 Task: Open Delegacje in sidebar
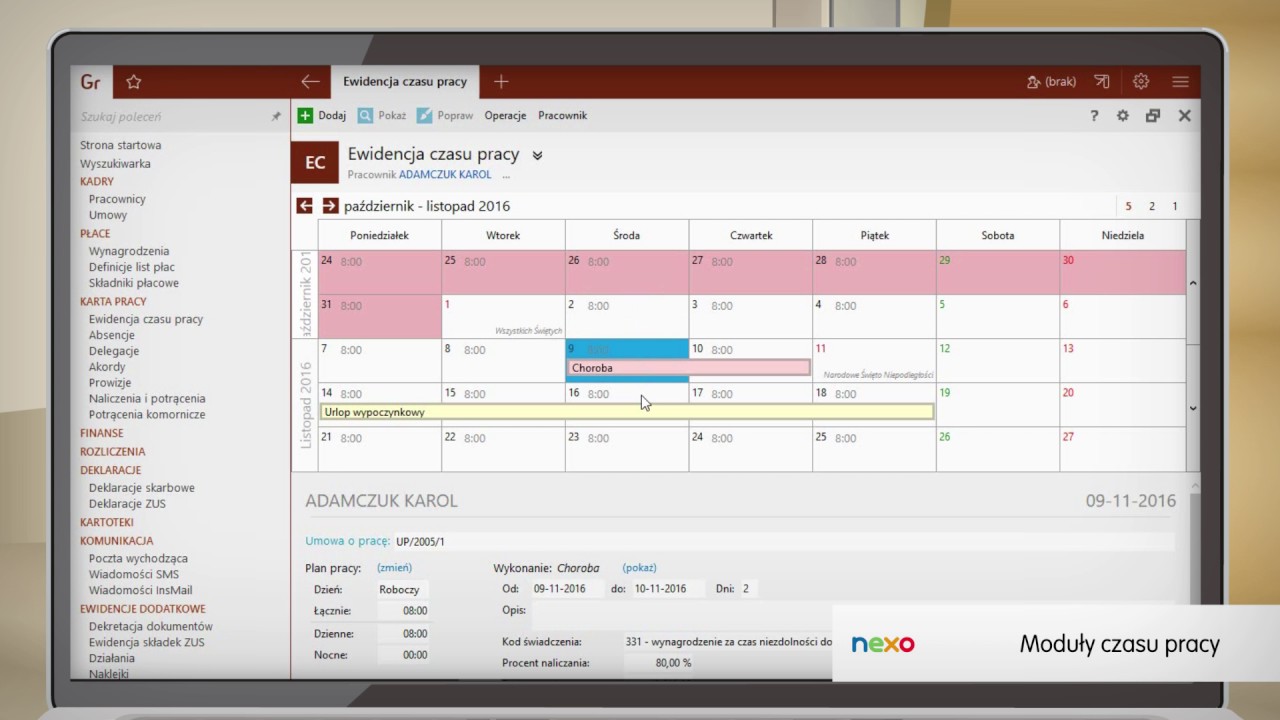114,351
